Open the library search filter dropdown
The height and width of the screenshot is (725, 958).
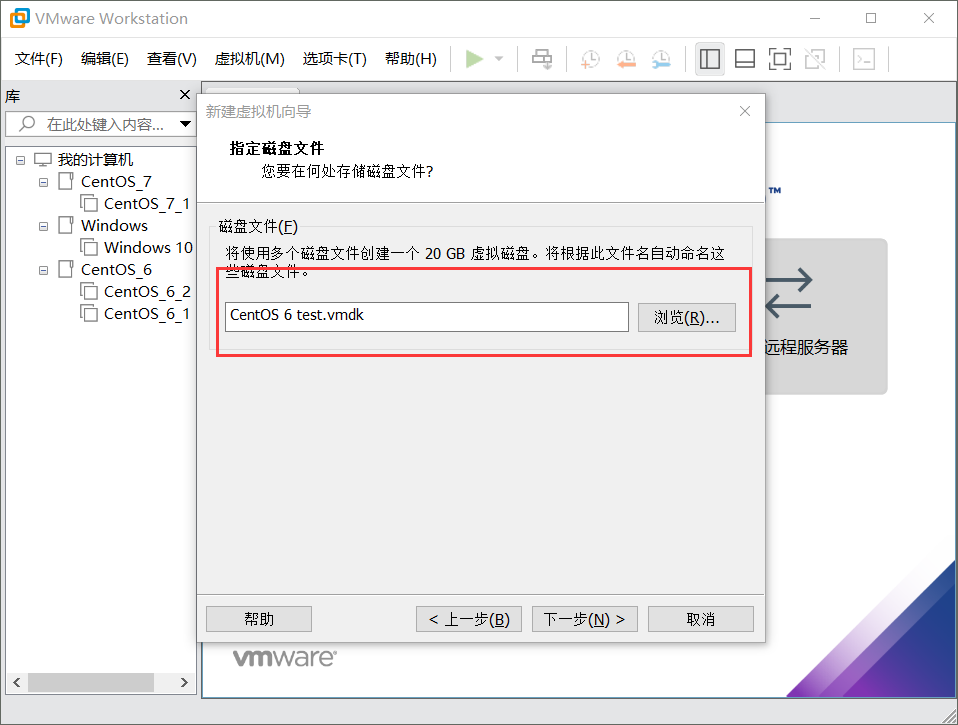(x=185, y=124)
